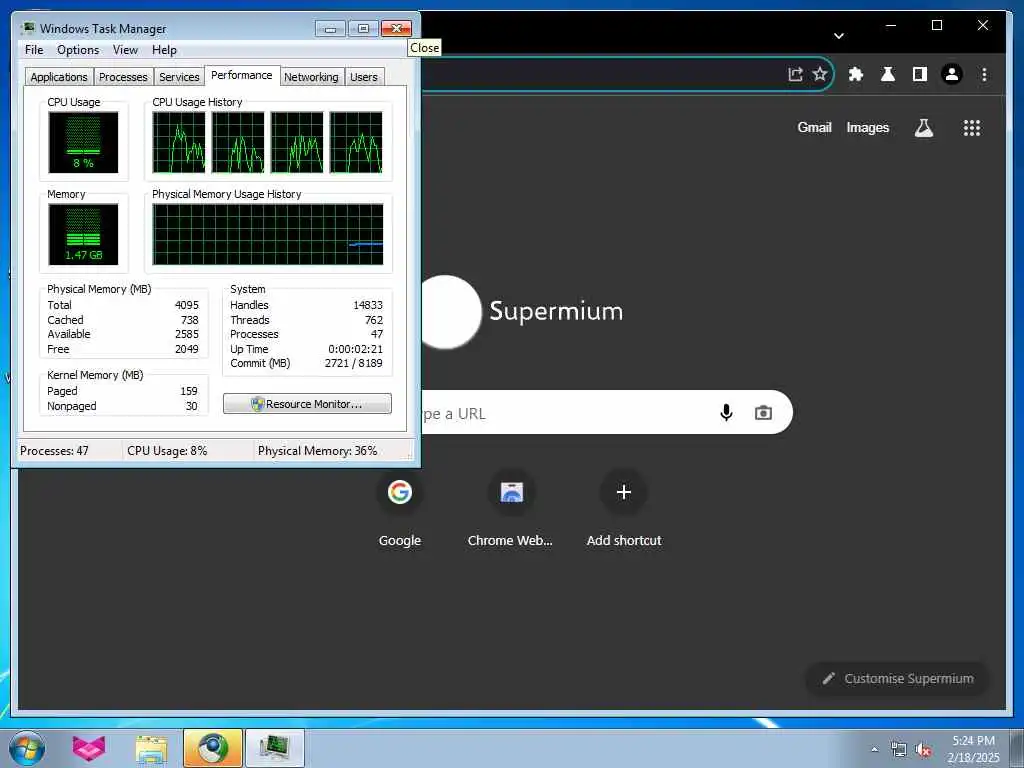Open the Google shortcut tile
This screenshot has height=768, width=1024.
pyautogui.click(x=400, y=509)
